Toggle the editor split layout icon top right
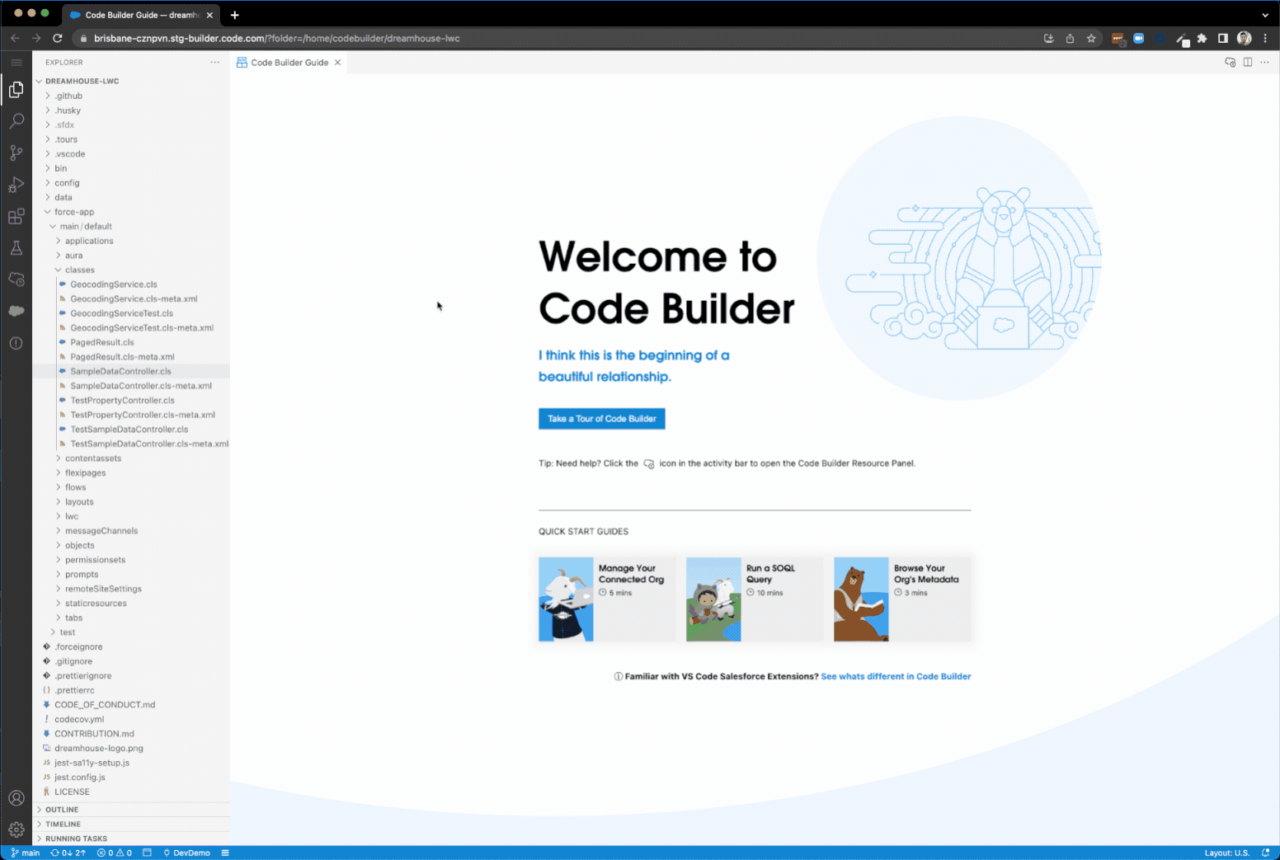 click(1247, 62)
